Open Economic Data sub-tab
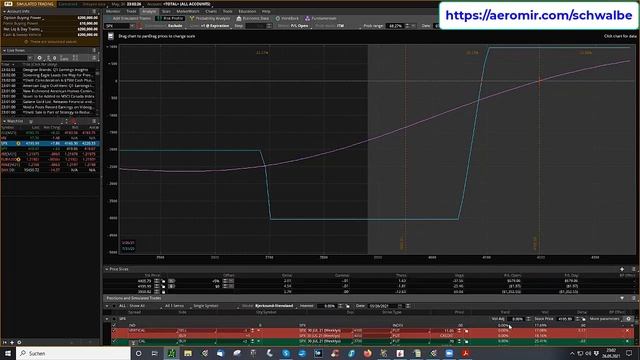Screen dimensions: 640x360 click(x=253, y=18)
